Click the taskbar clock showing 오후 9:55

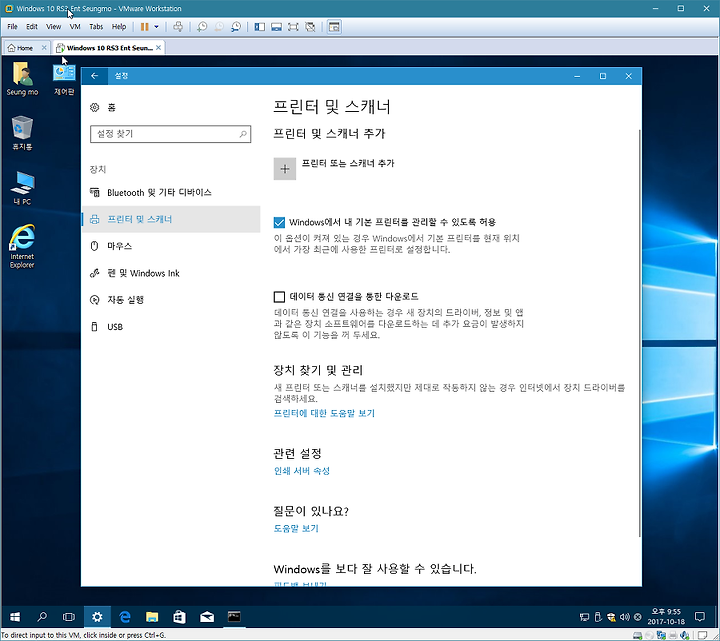[666, 617]
